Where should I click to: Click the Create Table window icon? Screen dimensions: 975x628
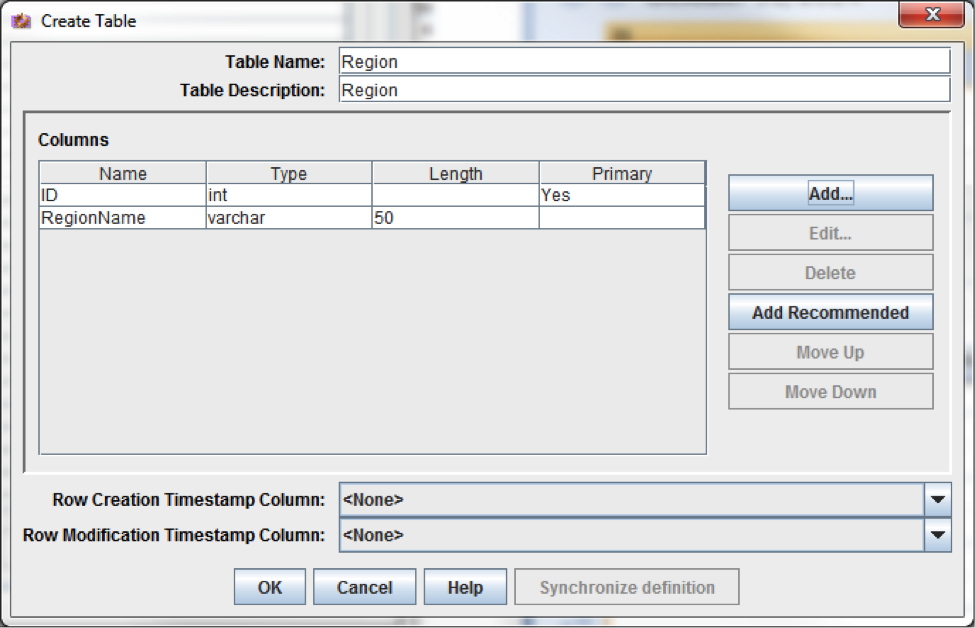pyautogui.click(x=21, y=21)
